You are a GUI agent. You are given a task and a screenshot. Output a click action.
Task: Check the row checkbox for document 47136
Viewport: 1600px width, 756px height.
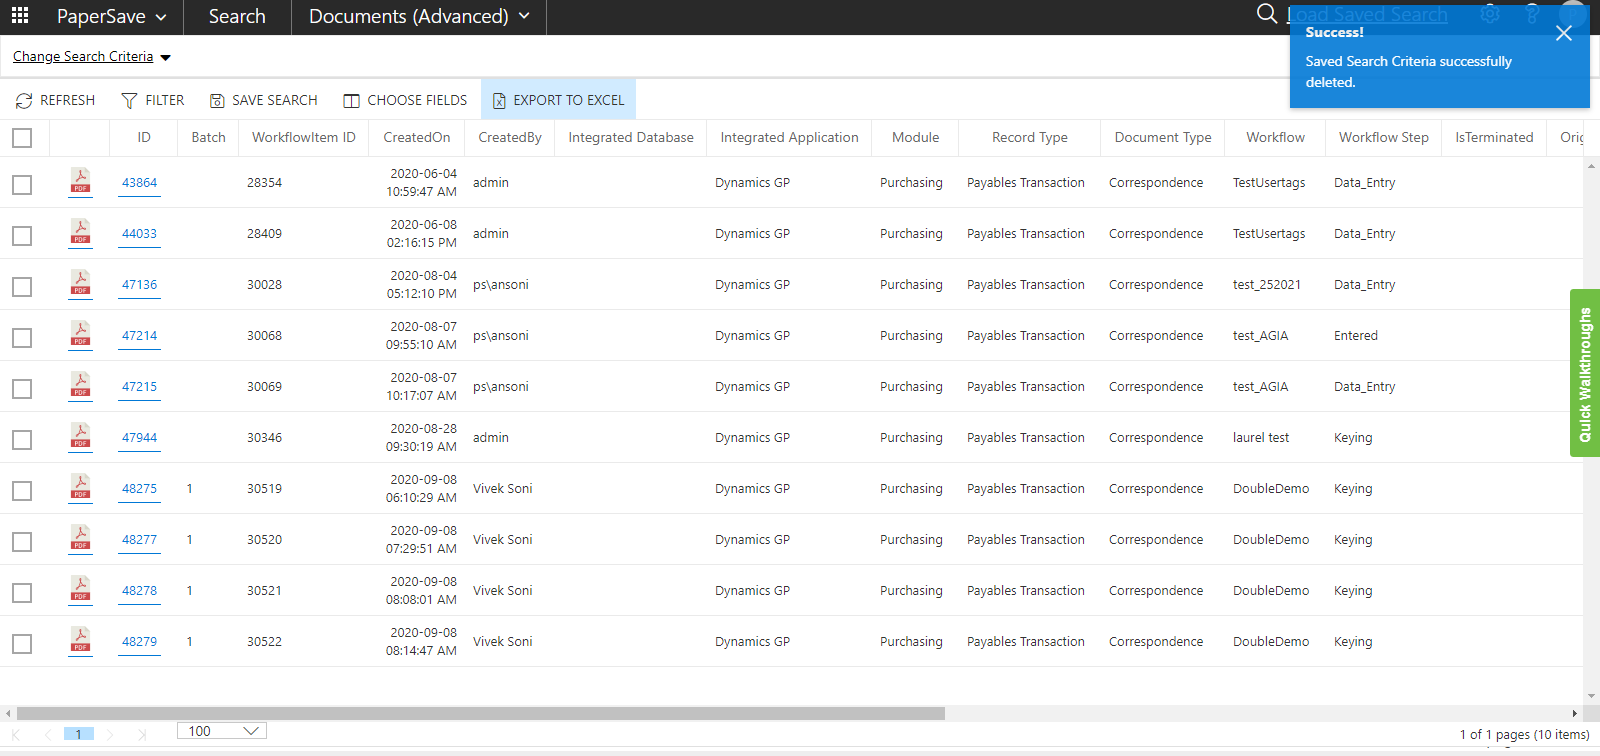(x=22, y=287)
